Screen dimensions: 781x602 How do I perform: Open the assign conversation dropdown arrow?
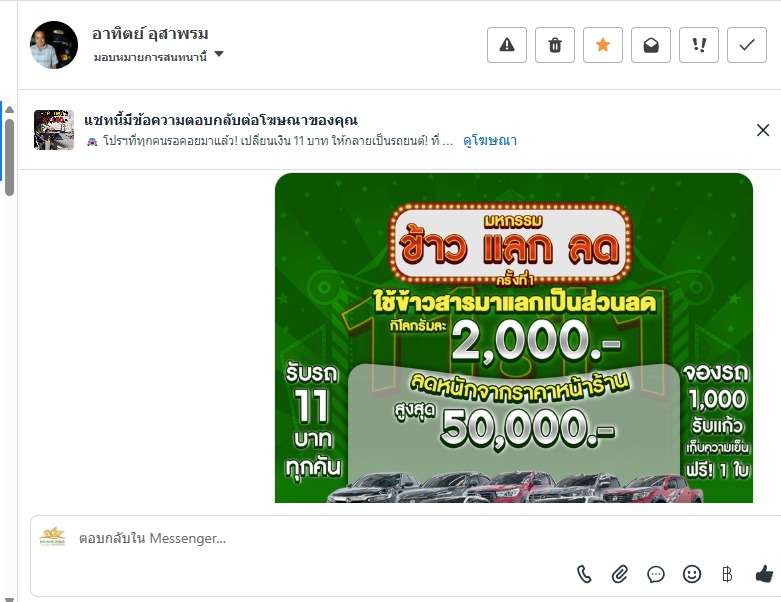point(219,54)
